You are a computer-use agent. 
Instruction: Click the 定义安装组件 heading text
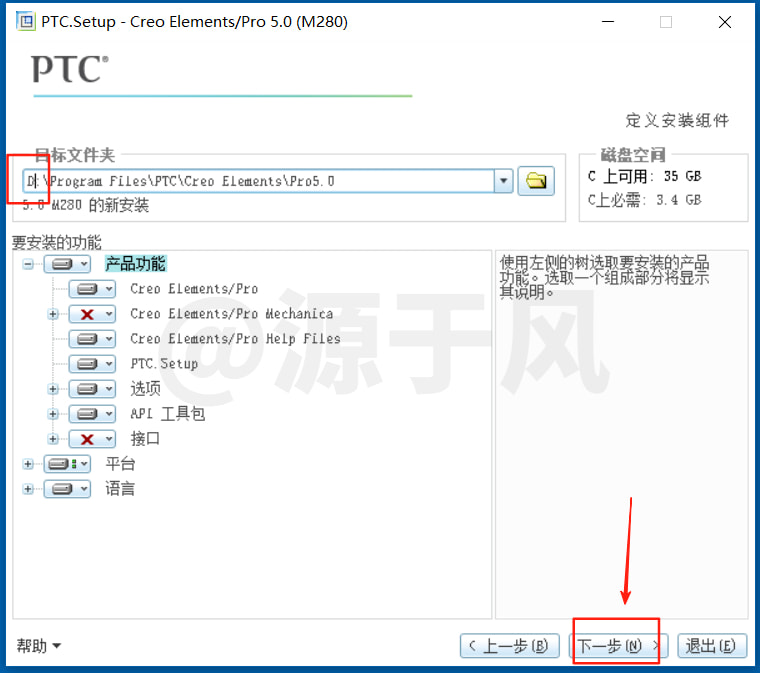click(677, 120)
